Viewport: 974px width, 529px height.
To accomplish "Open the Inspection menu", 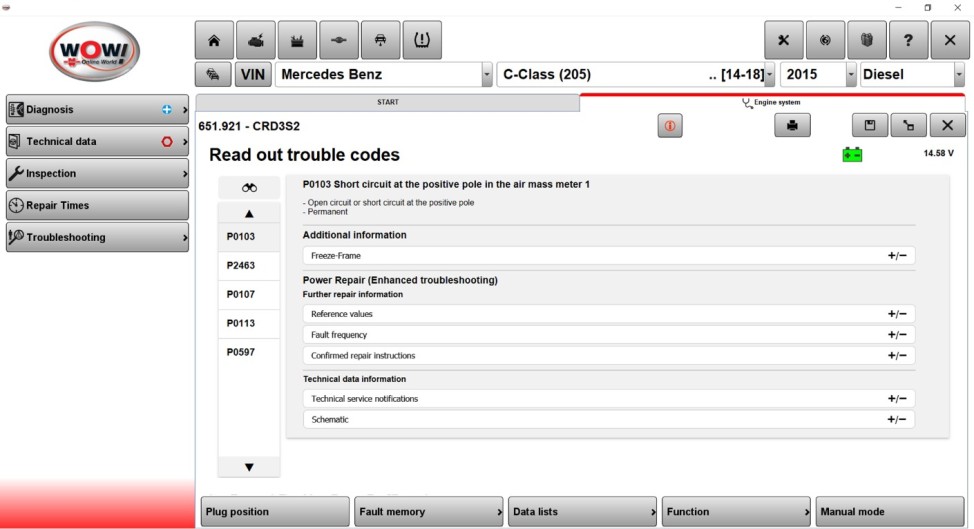I will (98, 173).
